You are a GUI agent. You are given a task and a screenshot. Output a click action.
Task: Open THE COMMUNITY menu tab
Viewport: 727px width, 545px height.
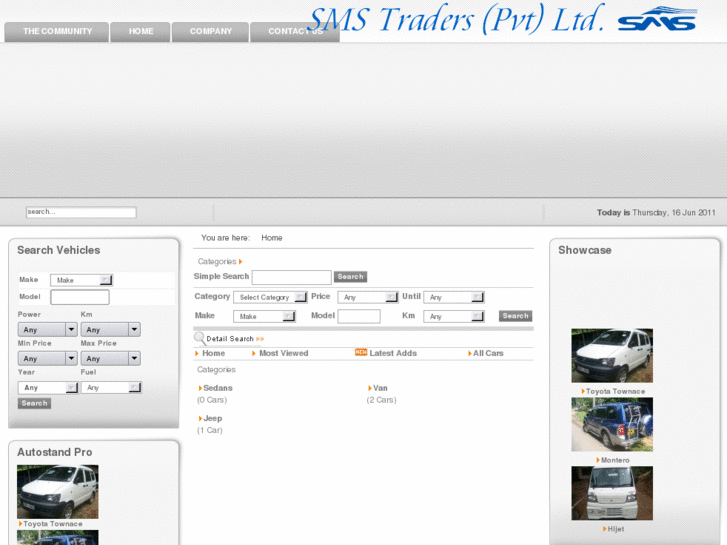click(57, 32)
